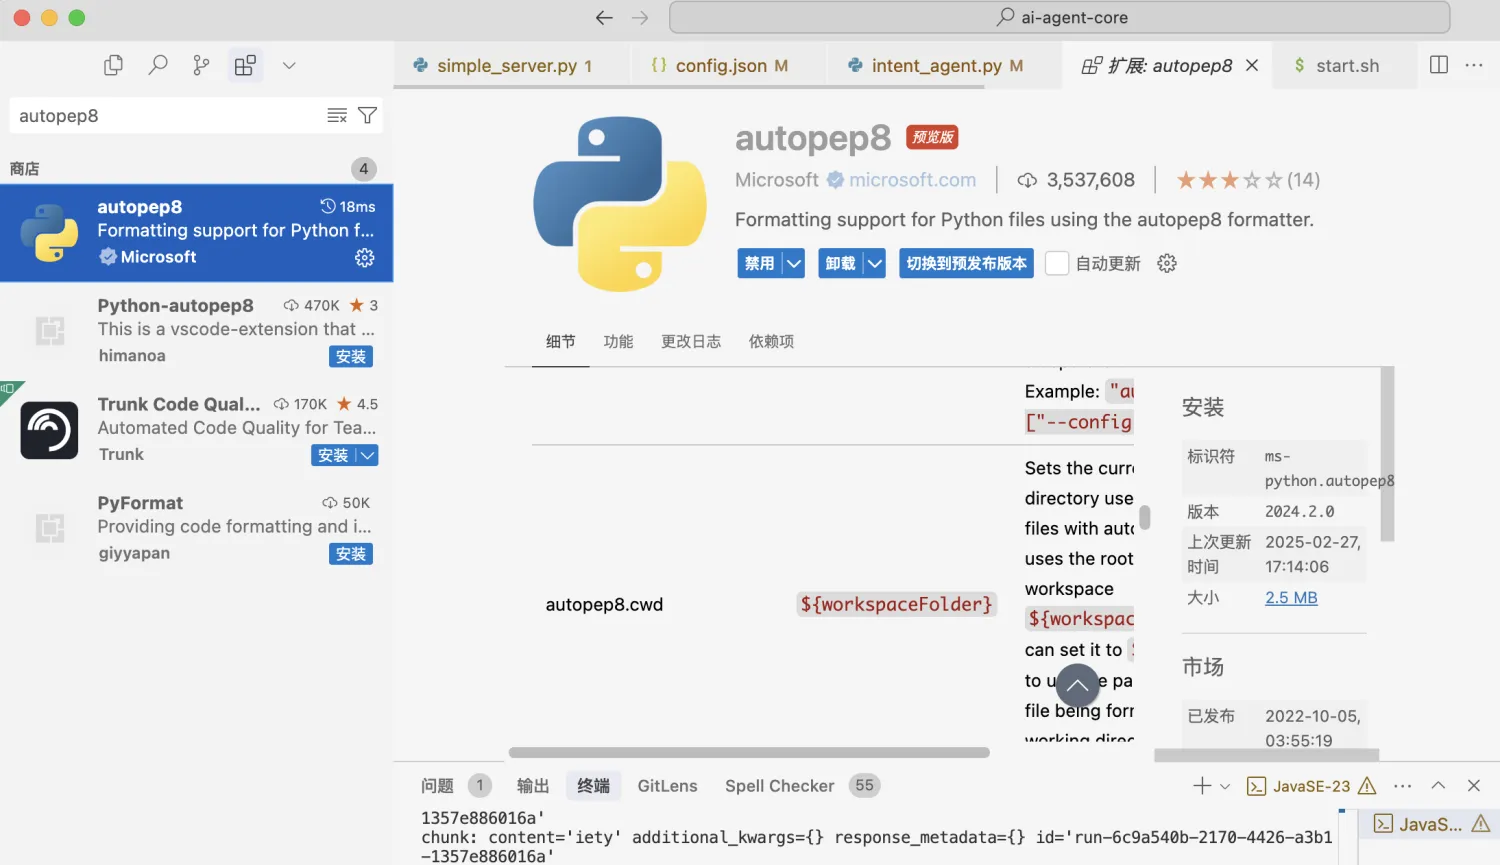Image resolution: width=1500 pixels, height=865 pixels.
Task: Click the 卸载 uninstall button
Action: (x=840, y=264)
